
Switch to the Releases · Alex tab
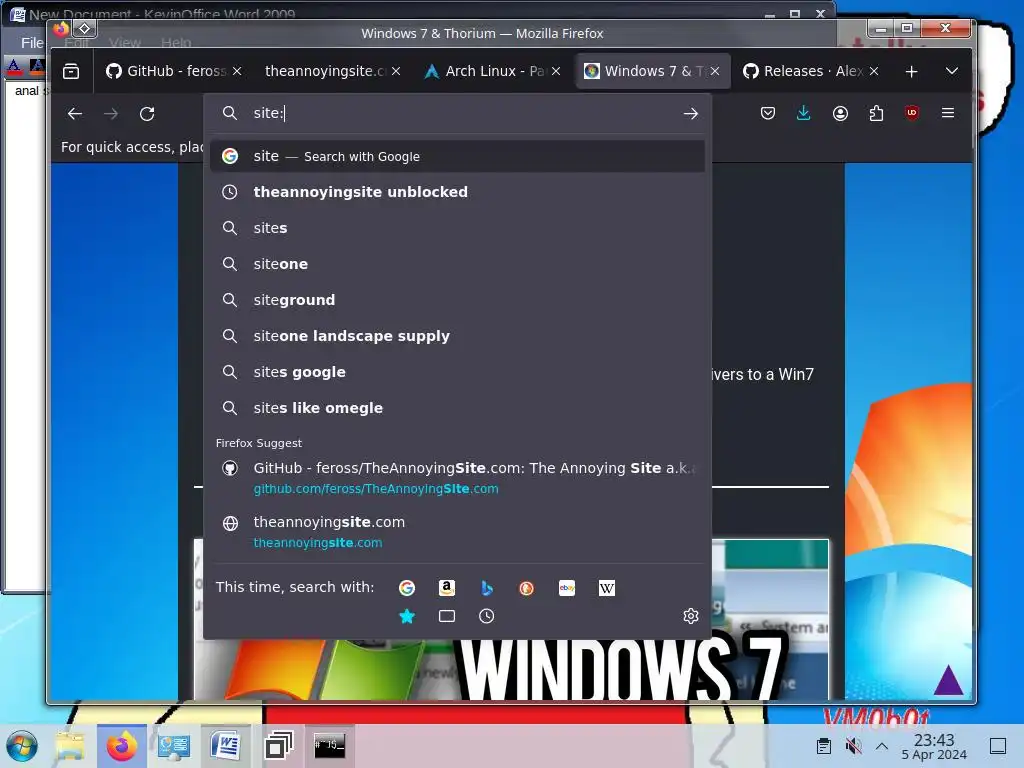pos(807,71)
